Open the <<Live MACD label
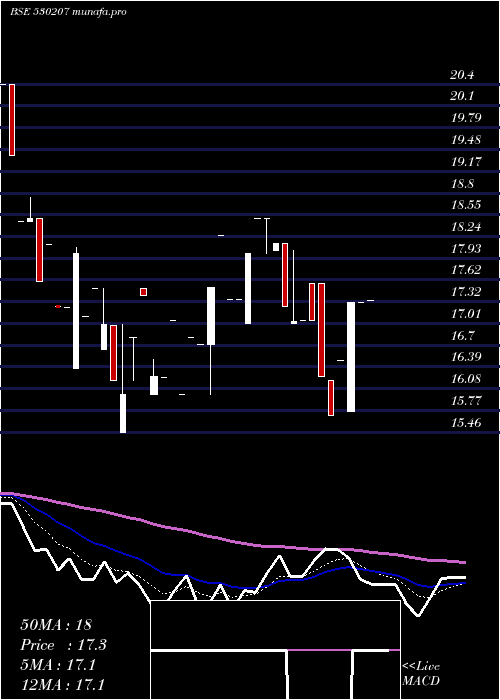The image size is (500, 700). [421, 674]
